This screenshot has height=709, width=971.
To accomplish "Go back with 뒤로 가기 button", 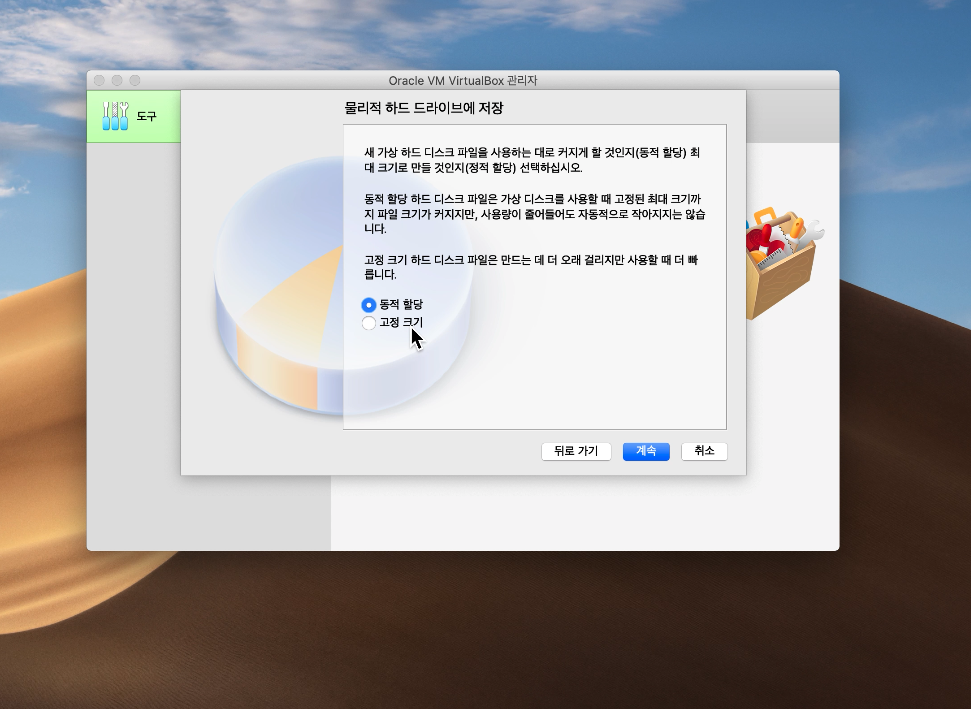I will tap(576, 451).
